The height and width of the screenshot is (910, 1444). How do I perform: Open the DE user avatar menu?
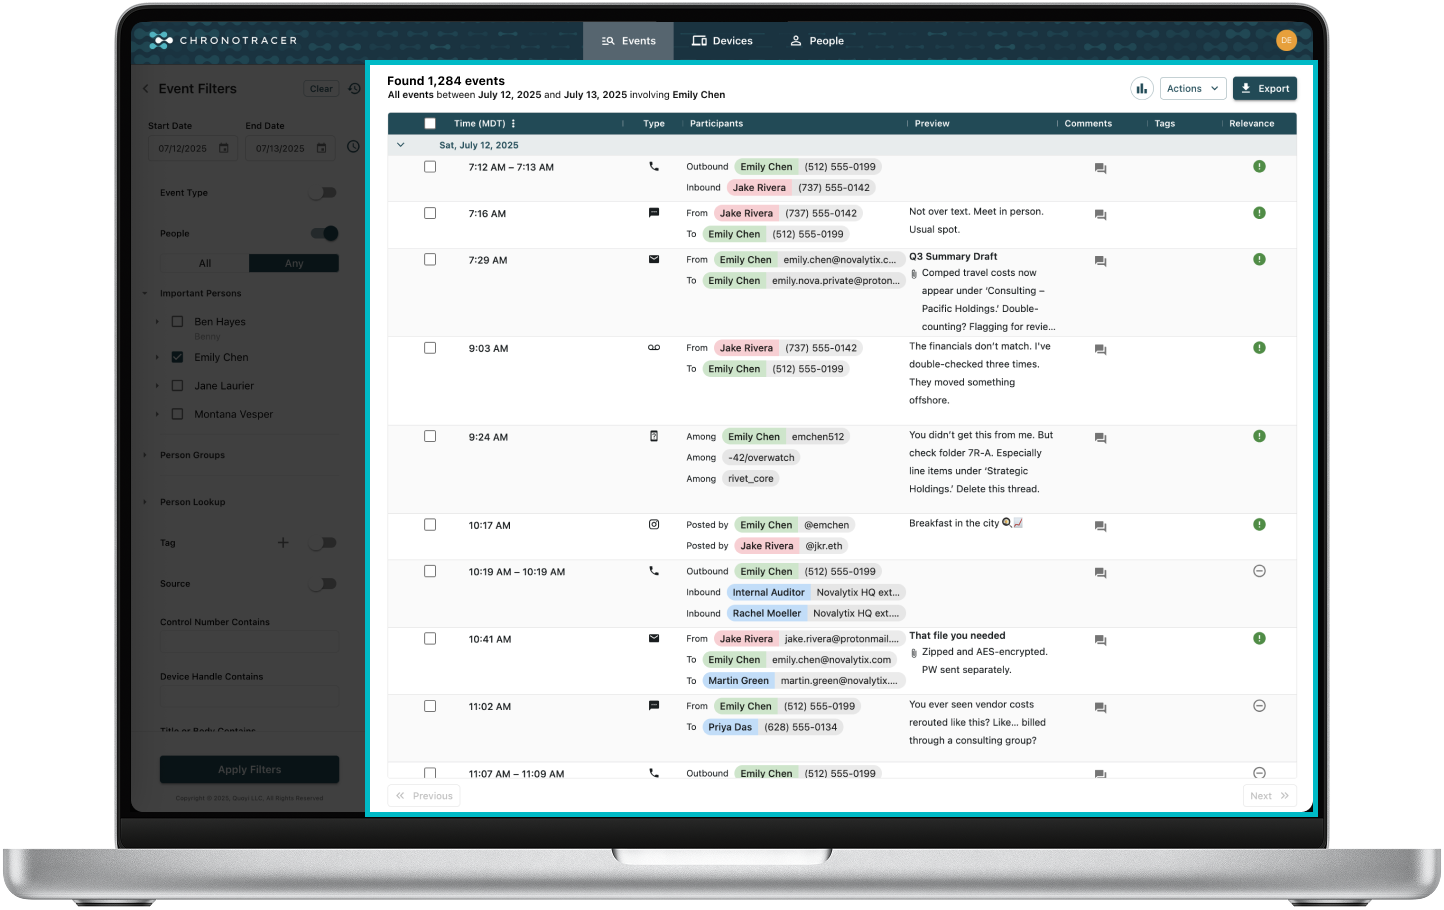click(1286, 40)
